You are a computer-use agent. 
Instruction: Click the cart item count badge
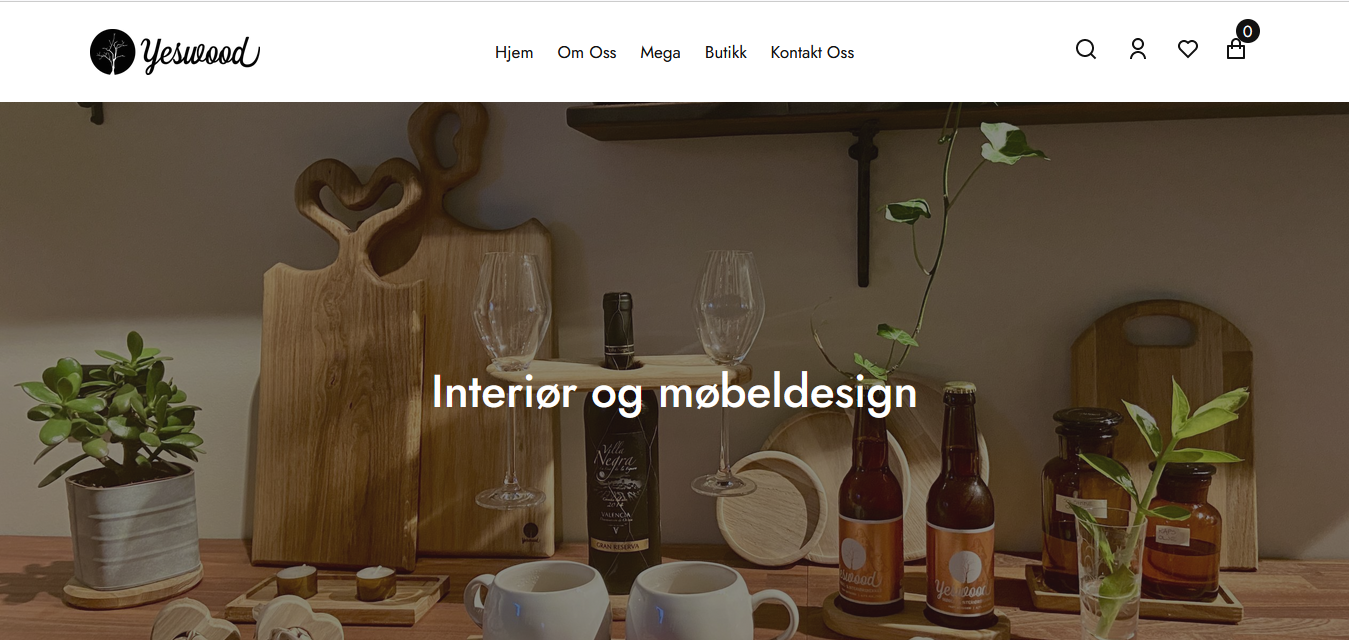[1247, 31]
